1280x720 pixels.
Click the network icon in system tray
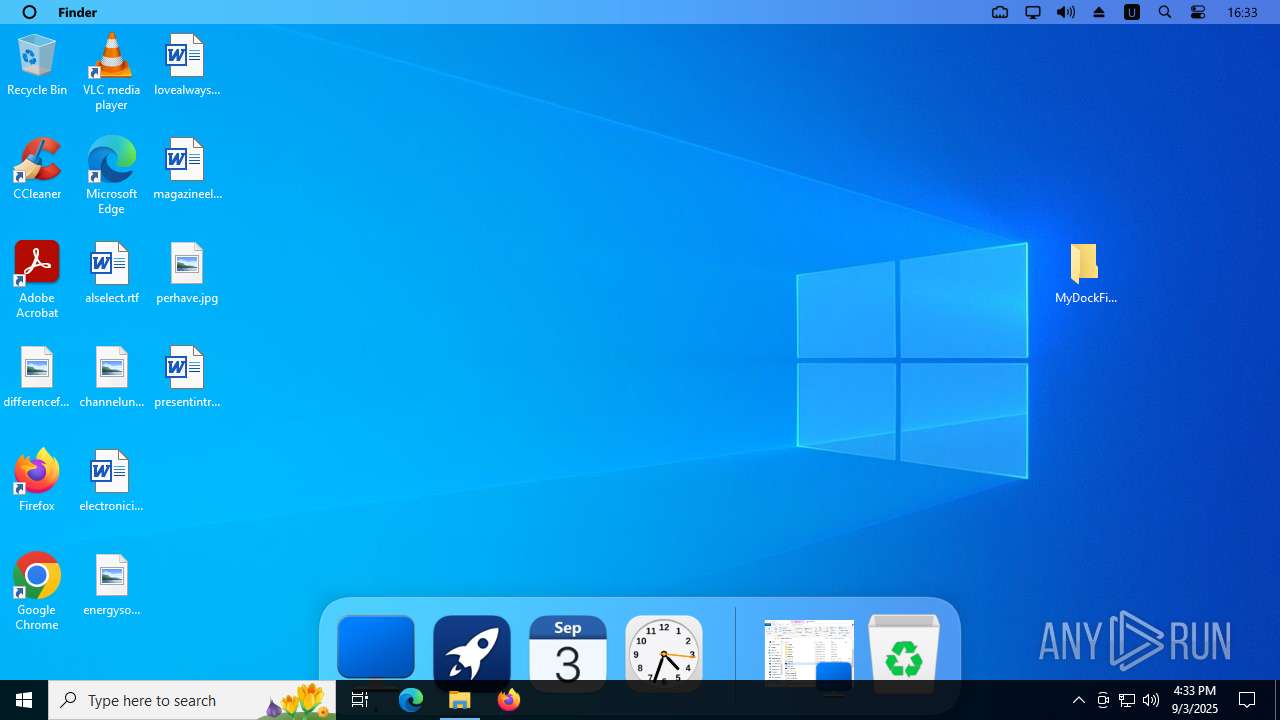tap(1127, 700)
